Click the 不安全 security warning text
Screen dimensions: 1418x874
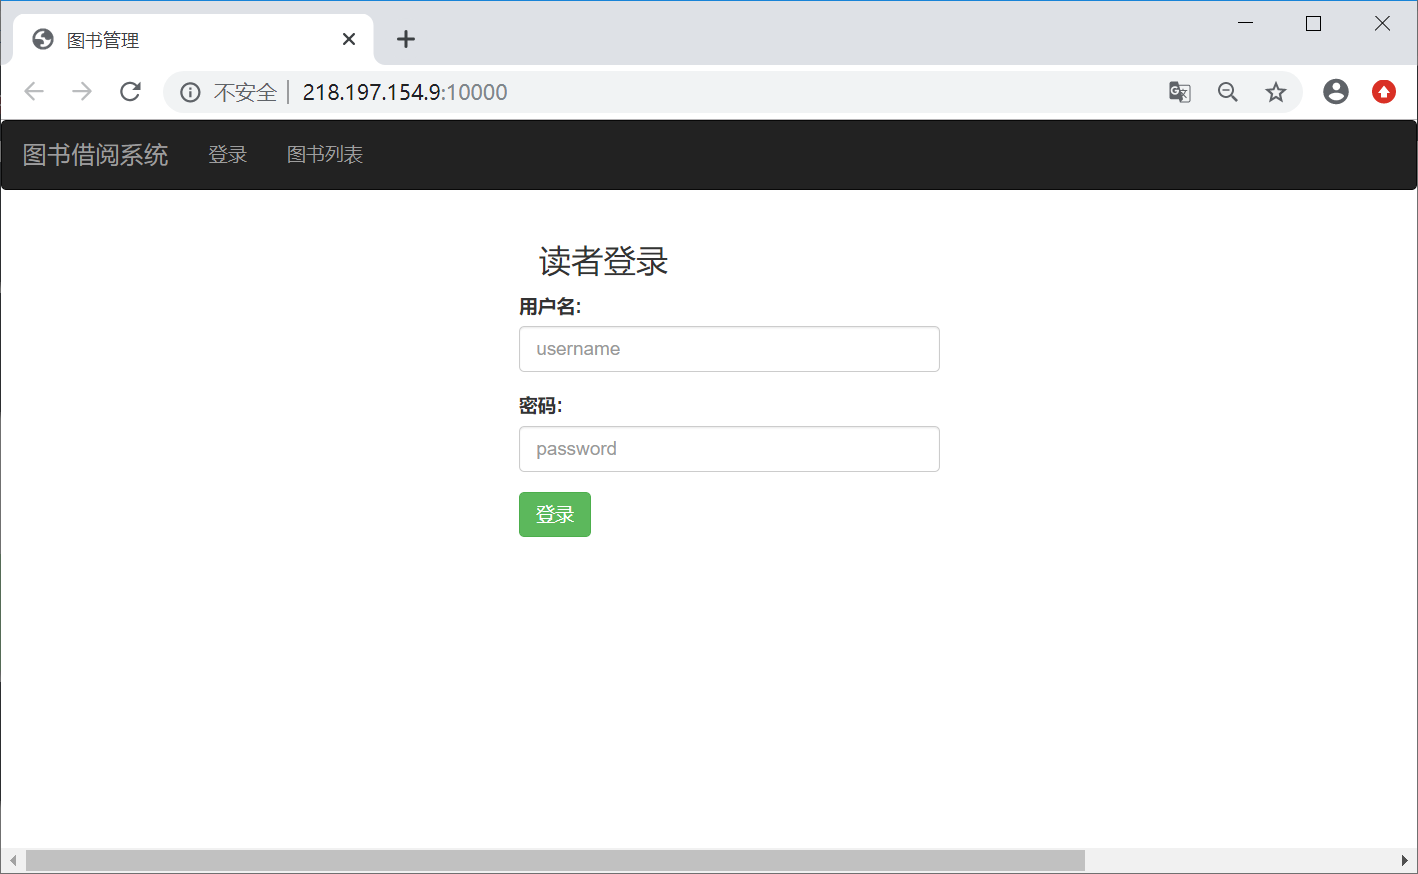coord(245,93)
